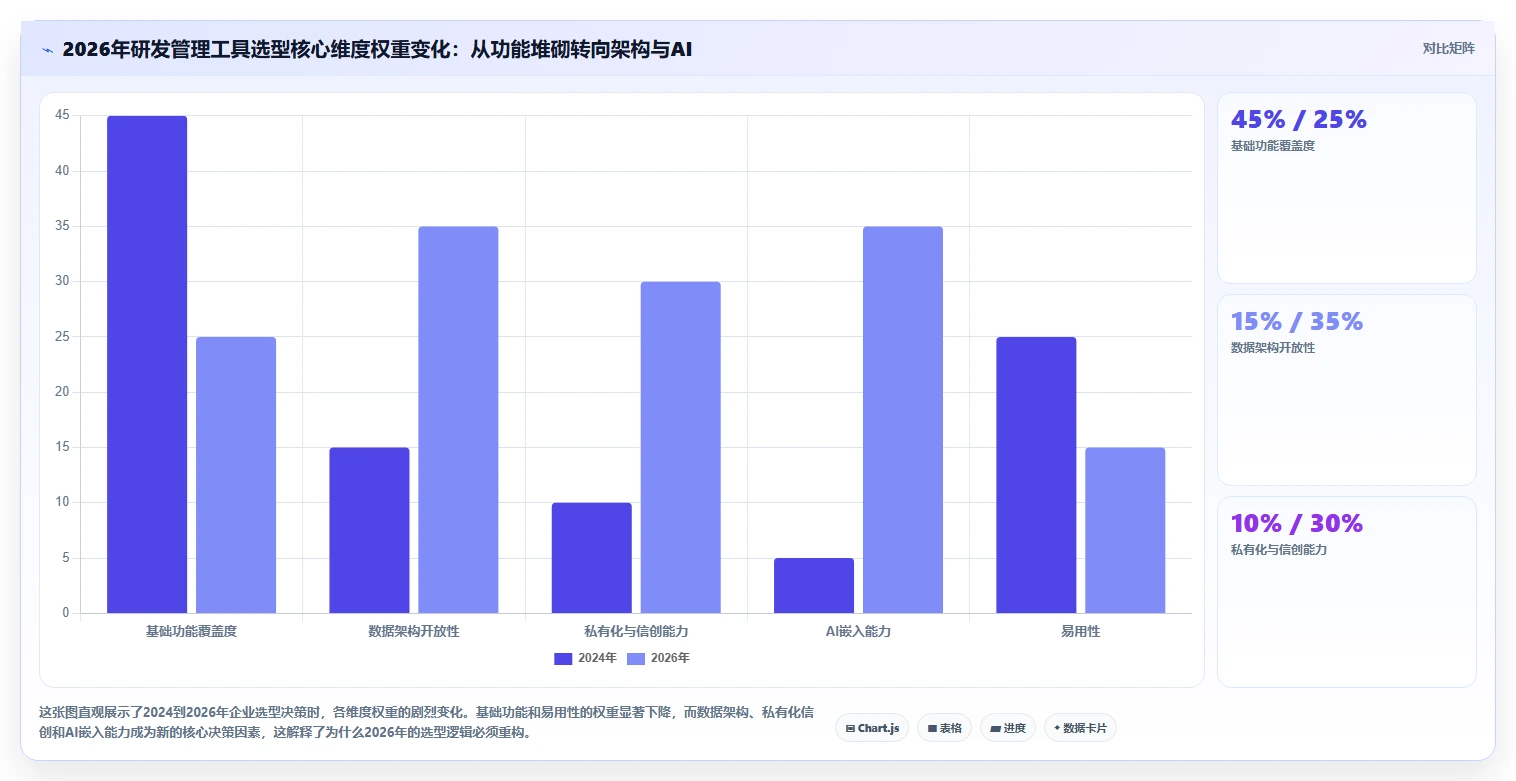1516x781 pixels.
Task: Click the 2026 bar for 数据架构开放性
Action: [x=458, y=420]
